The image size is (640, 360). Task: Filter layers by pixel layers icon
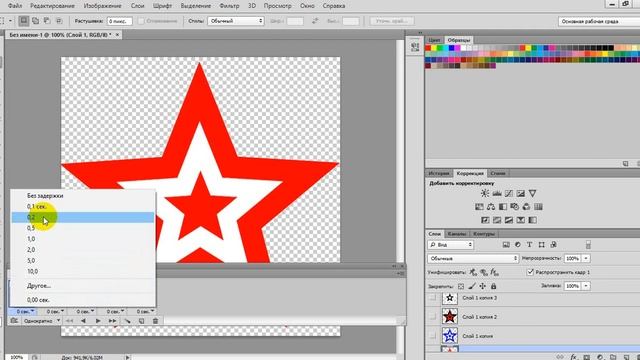coord(506,244)
